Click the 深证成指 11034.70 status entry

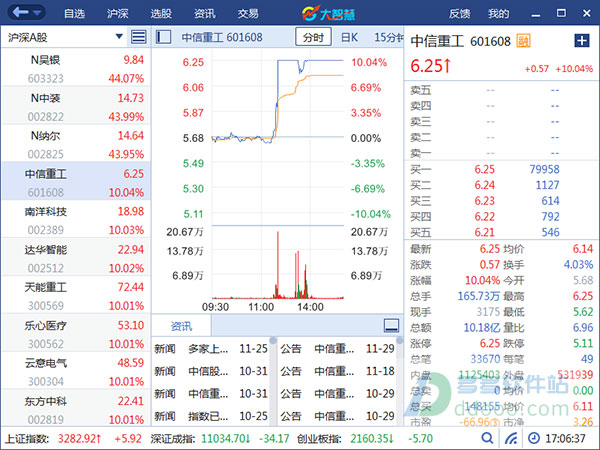[x=220, y=439]
